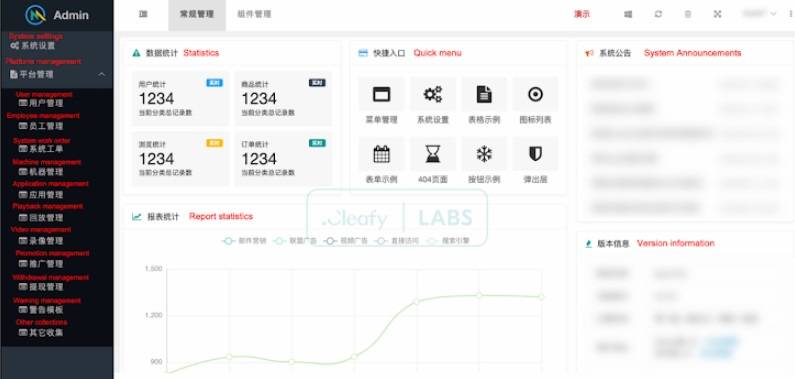Select 提现管理 in the sidebar

pos(41,287)
